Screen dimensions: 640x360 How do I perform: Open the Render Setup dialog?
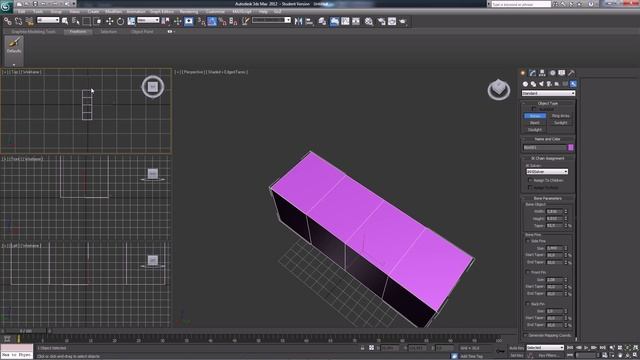[x=382, y=21]
